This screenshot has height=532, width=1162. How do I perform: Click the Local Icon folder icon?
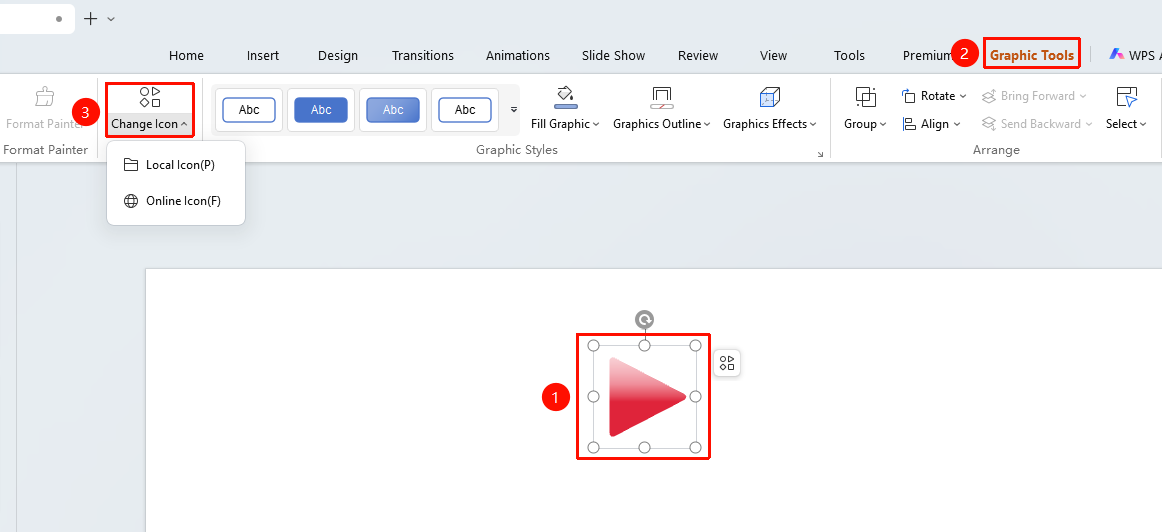click(x=131, y=164)
